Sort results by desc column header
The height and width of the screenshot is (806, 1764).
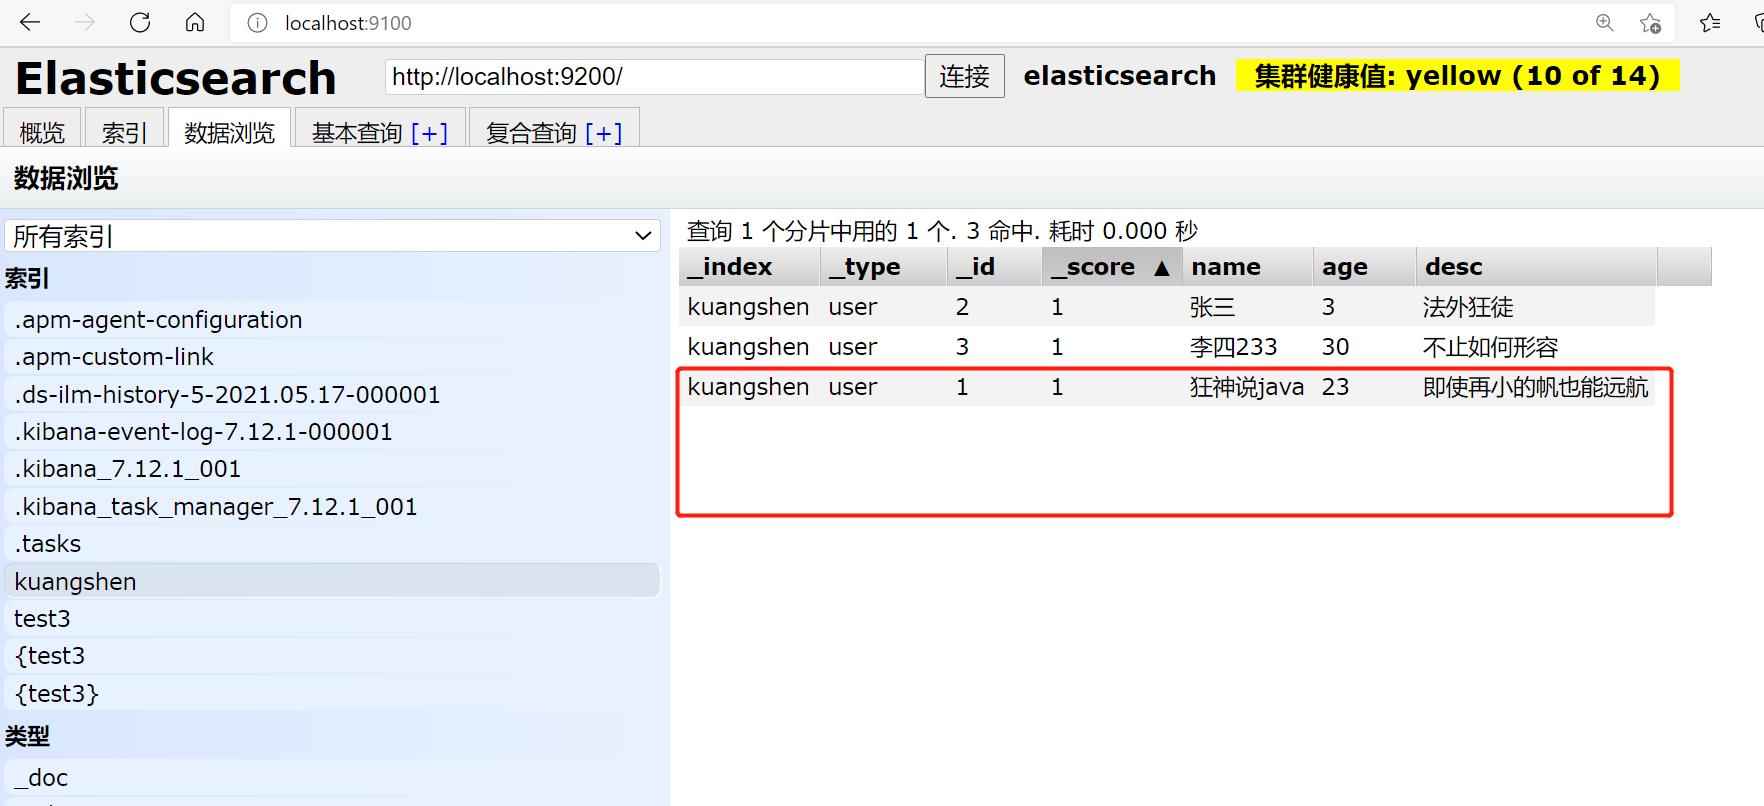coord(1536,267)
